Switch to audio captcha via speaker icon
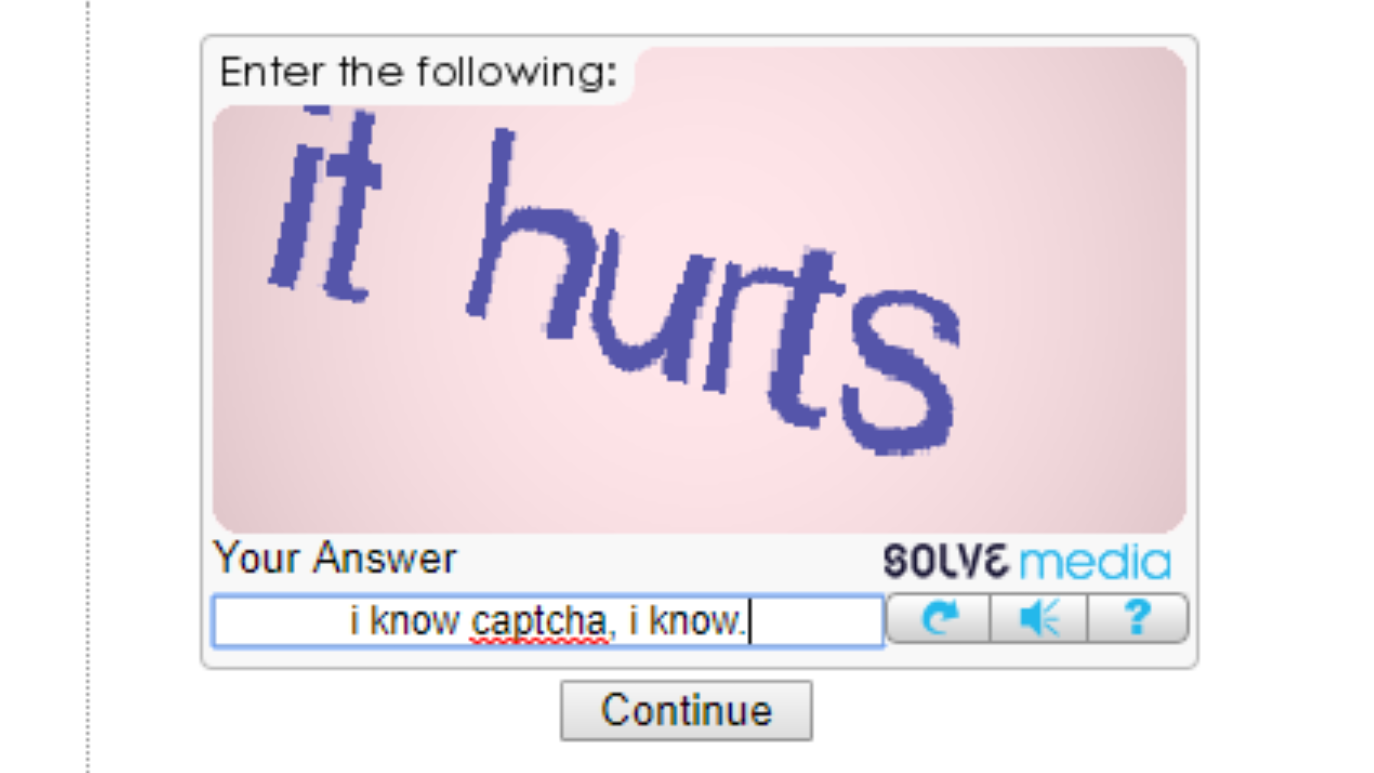The height and width of the screenshot is (773, 1374). (x=1039, y=620)
